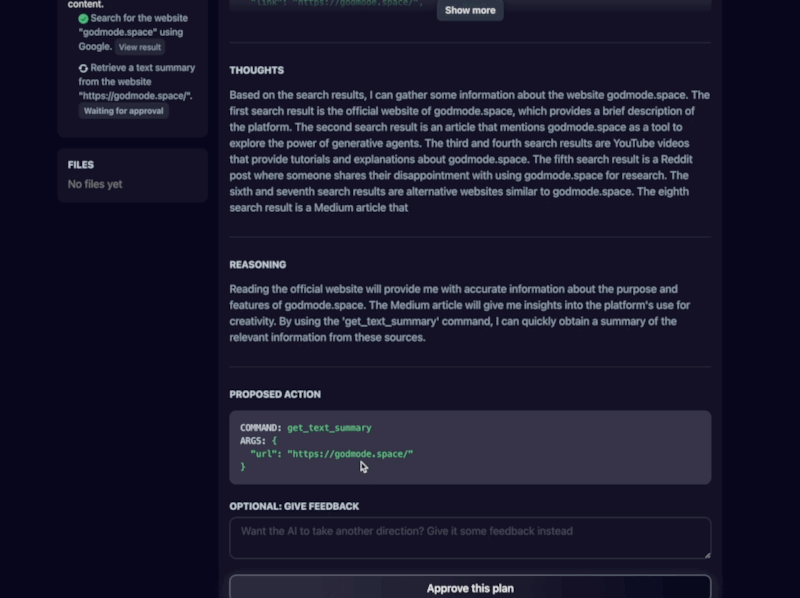Select the THOUGHTS heading
800x598 pixels.
pos(257,70)
